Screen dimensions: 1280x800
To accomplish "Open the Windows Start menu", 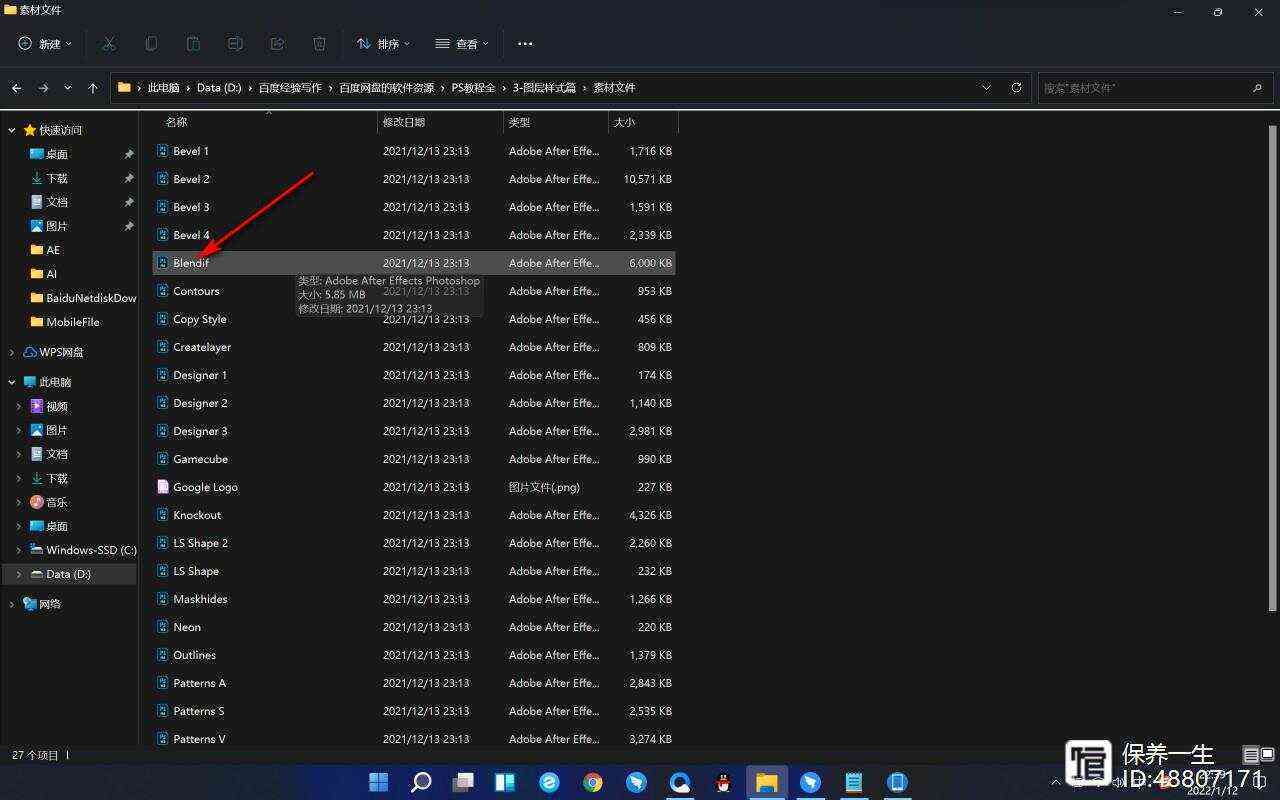I will coord(379,782).
